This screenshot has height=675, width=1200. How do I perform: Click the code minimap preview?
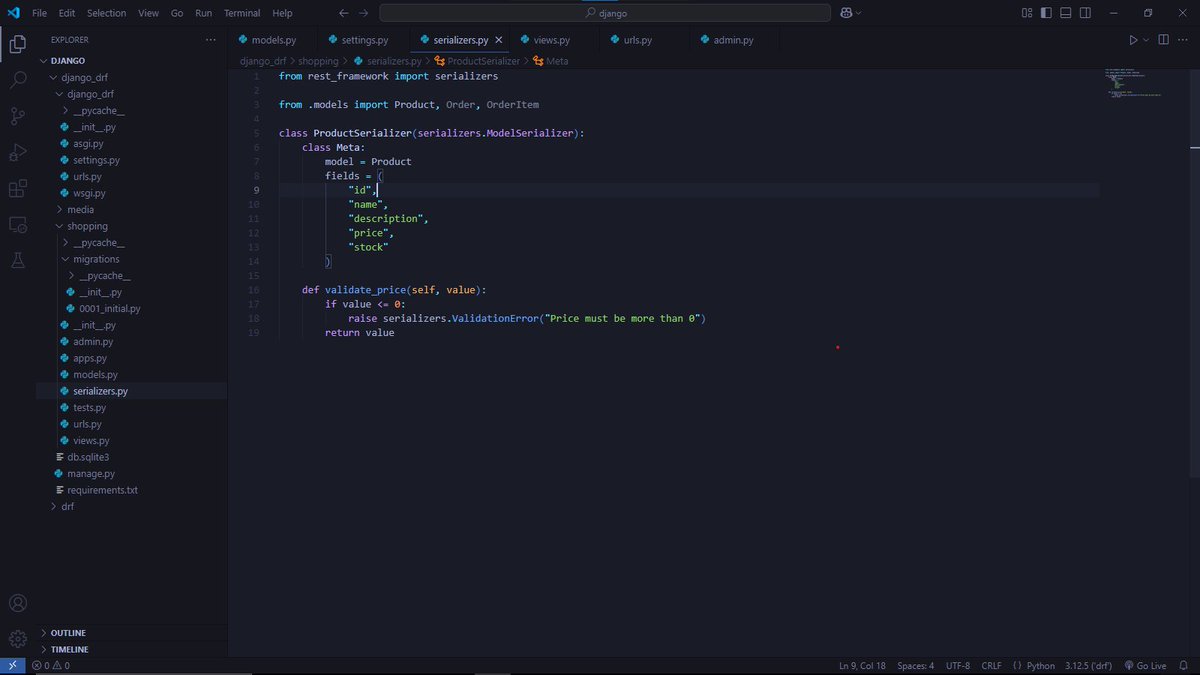pos(1133,85)
